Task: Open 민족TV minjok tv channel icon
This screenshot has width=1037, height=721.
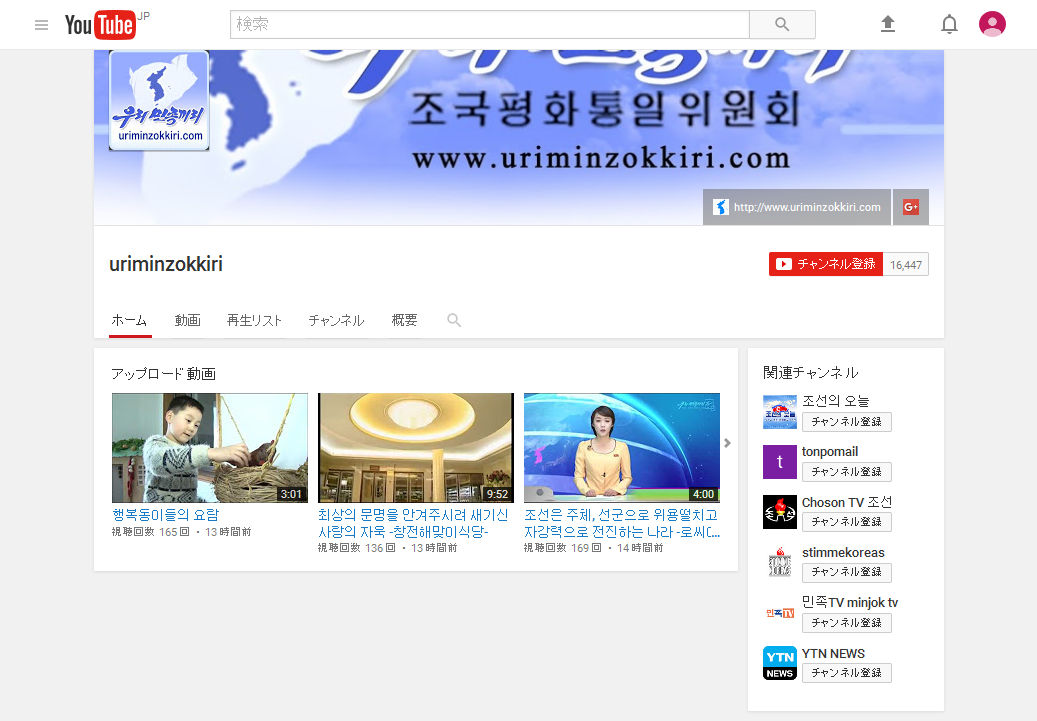Action: (780, 613)
